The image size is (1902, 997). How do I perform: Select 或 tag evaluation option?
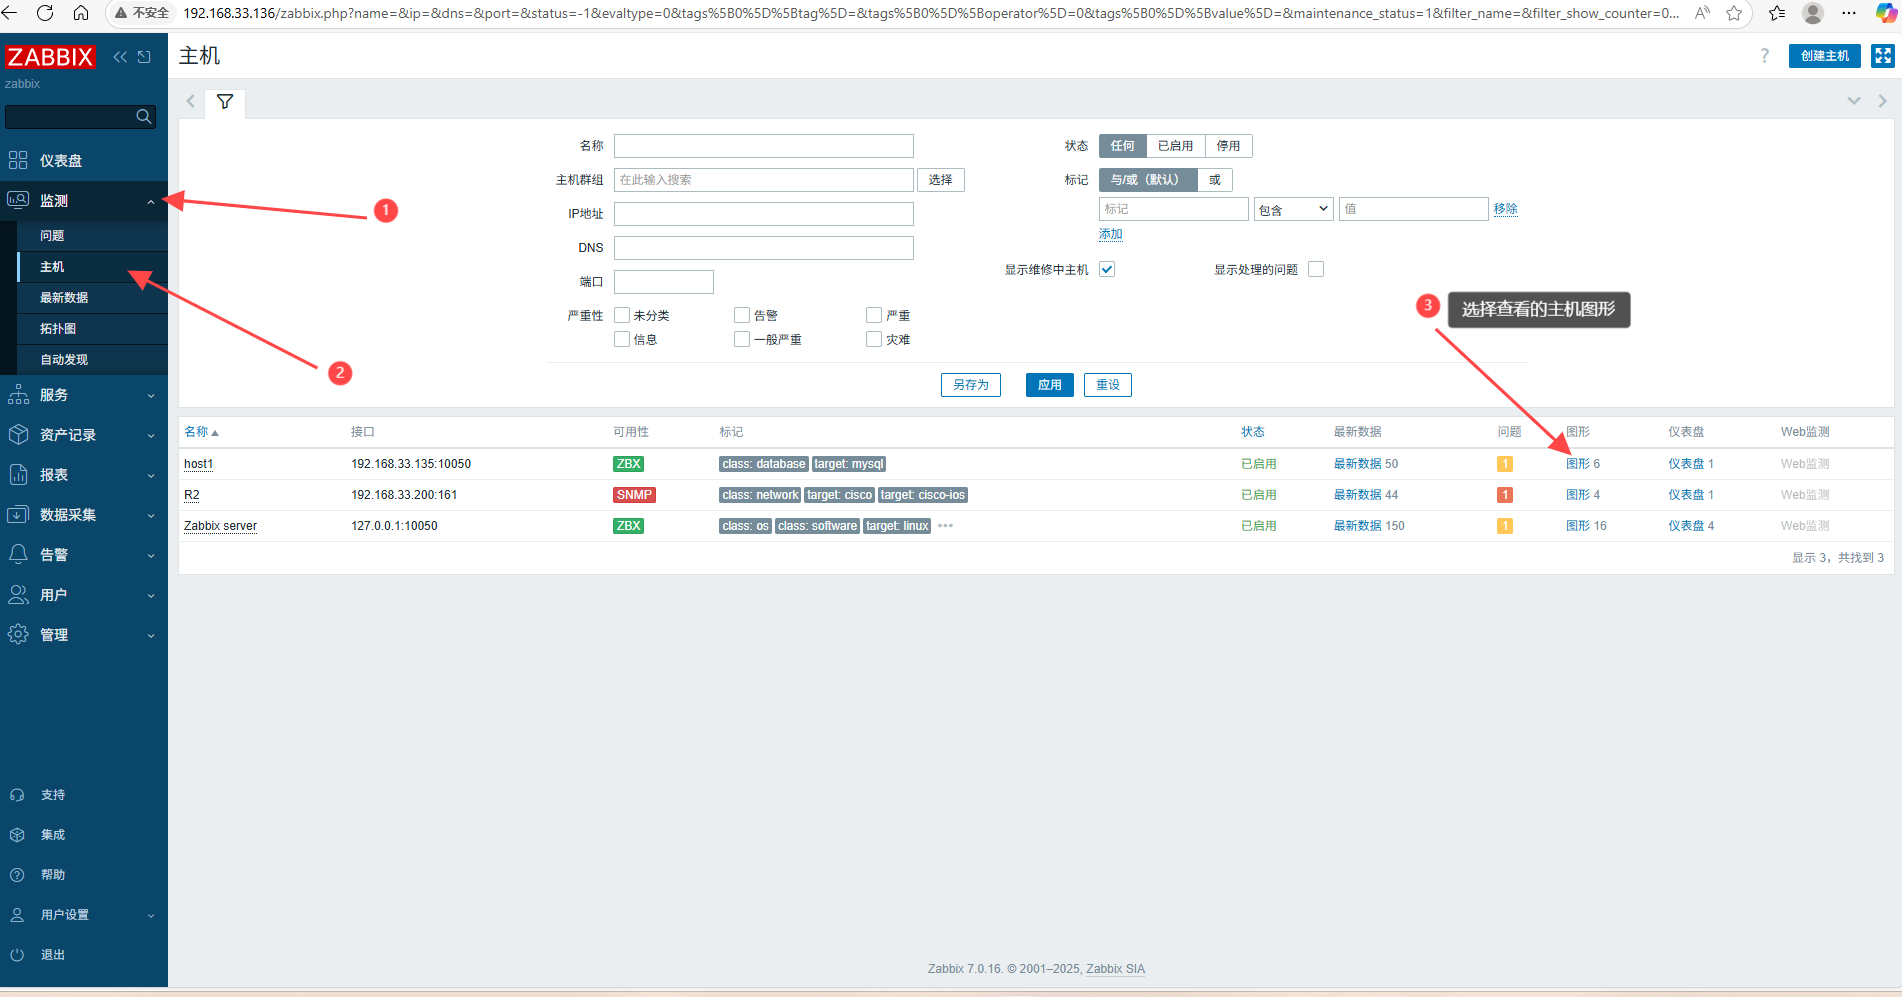click(x=1215, y=180)
